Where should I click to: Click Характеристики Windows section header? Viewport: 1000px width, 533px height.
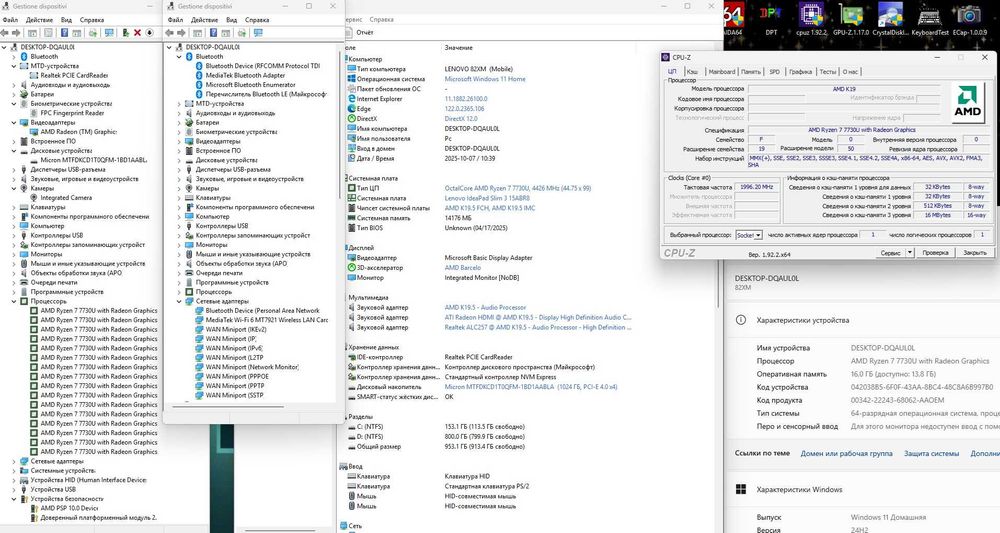799,490
